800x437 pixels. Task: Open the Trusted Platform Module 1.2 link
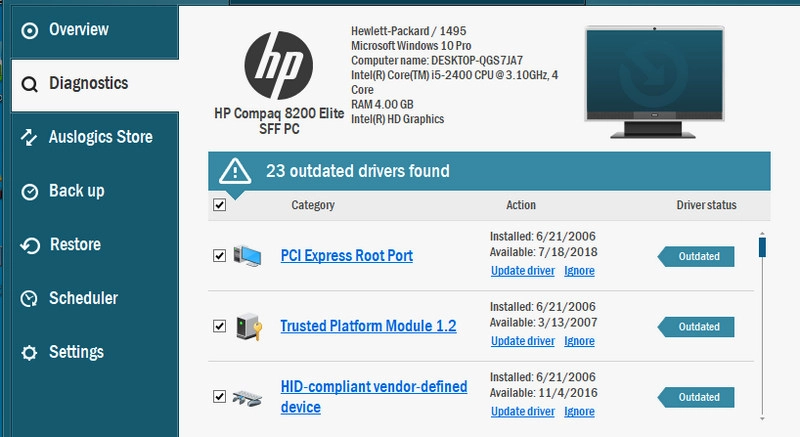pos(368,326)
